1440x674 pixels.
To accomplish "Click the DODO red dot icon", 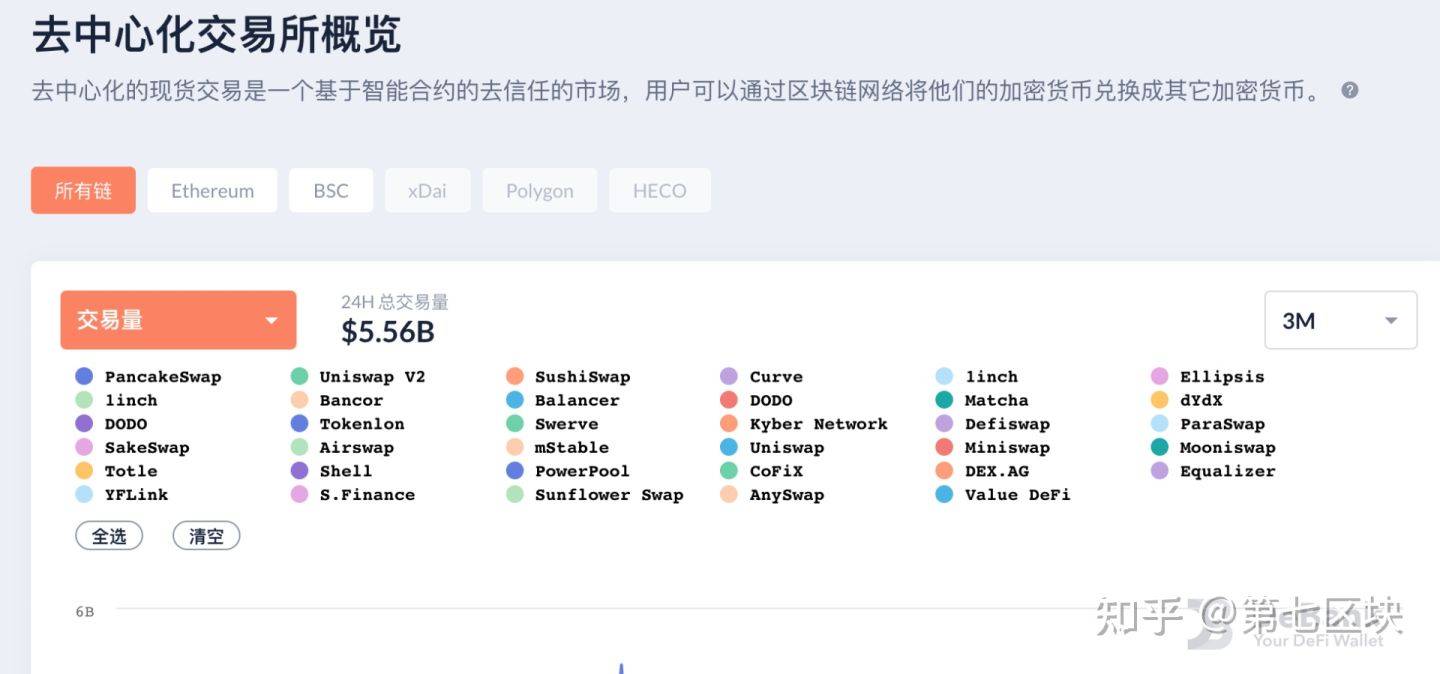I will (729, 400).
